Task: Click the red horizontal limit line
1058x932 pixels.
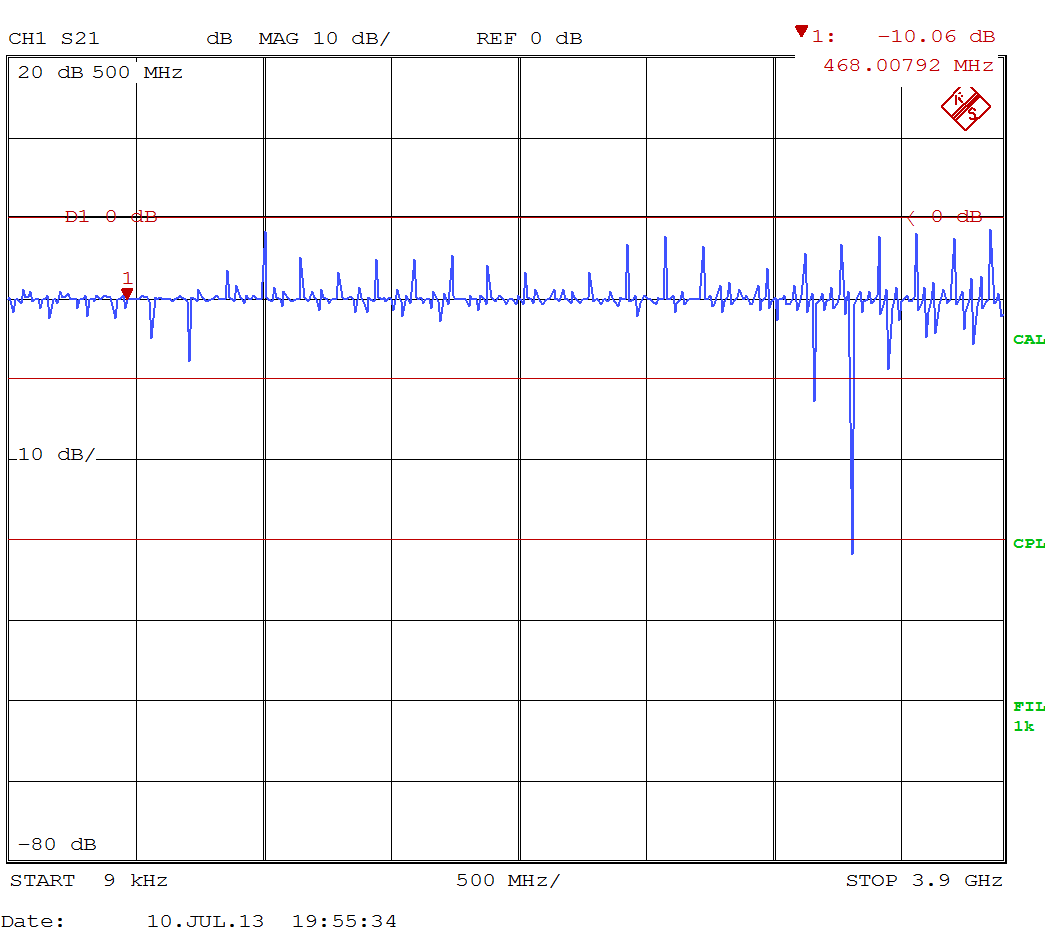Action: 500,379
